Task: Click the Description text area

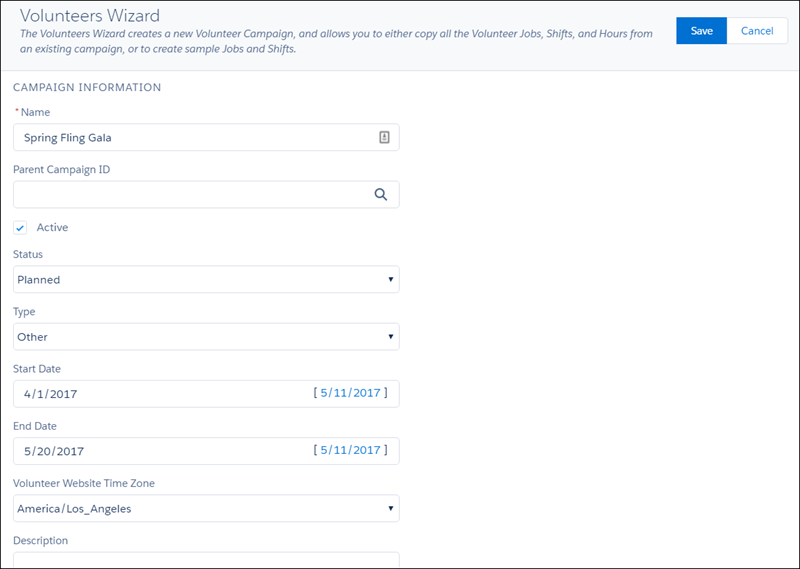Action: pyautogui.click(x=206, y=560)
